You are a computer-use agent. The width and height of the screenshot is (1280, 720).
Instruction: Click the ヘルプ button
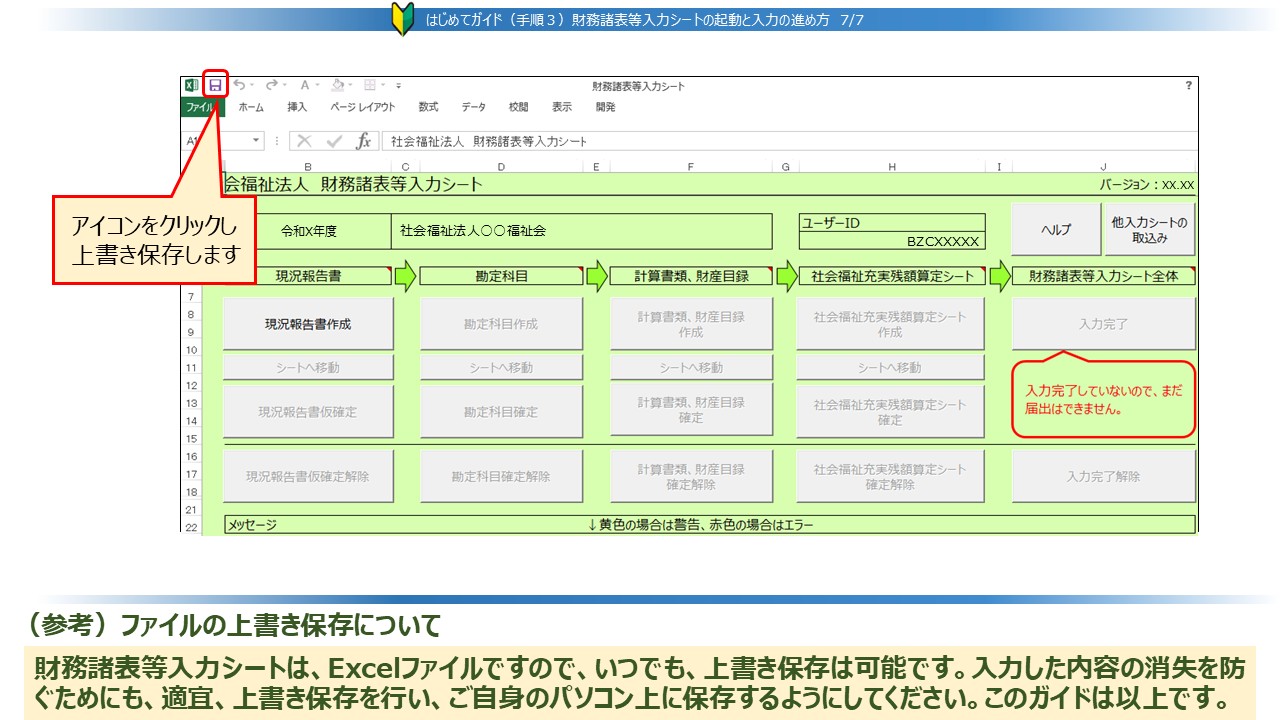(1056, 230)
